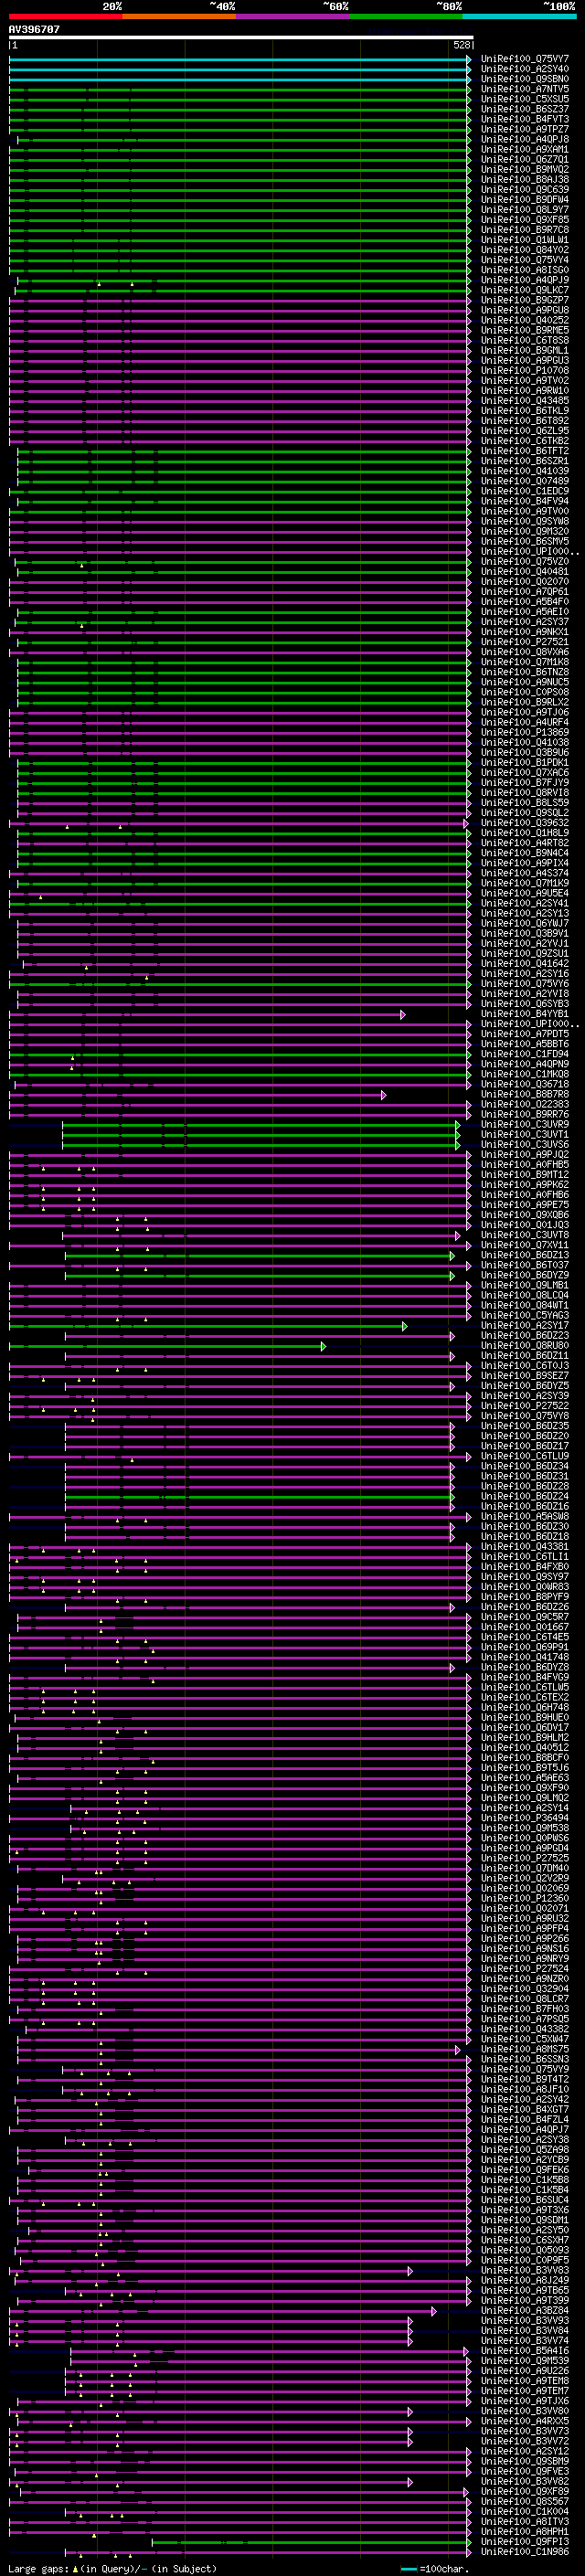
Task: Select the UniRef100_O22383 entry
Action: (x=525, y=1104)
